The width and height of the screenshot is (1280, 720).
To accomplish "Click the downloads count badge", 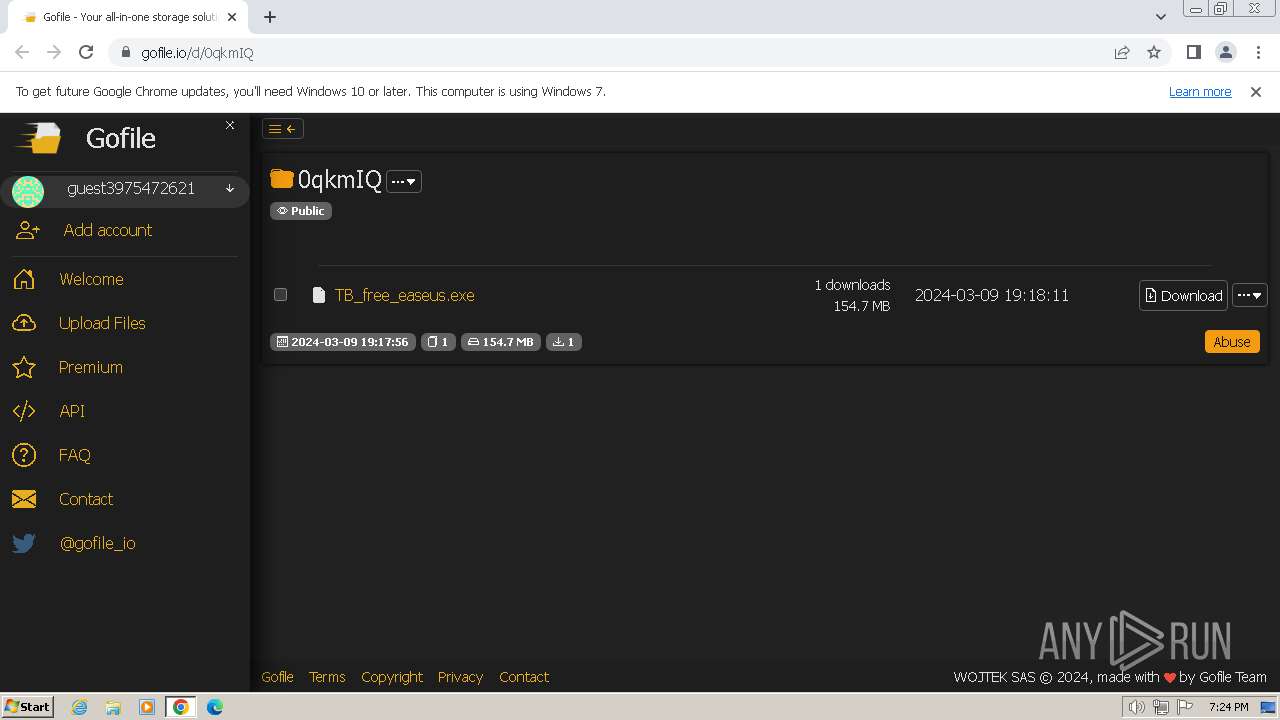I will [x=564, y=342].
